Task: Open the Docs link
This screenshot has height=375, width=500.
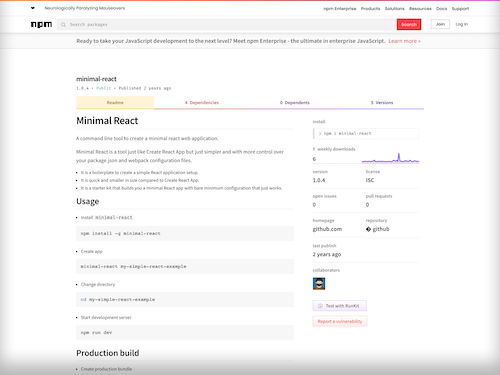Action: pos(442,9)
